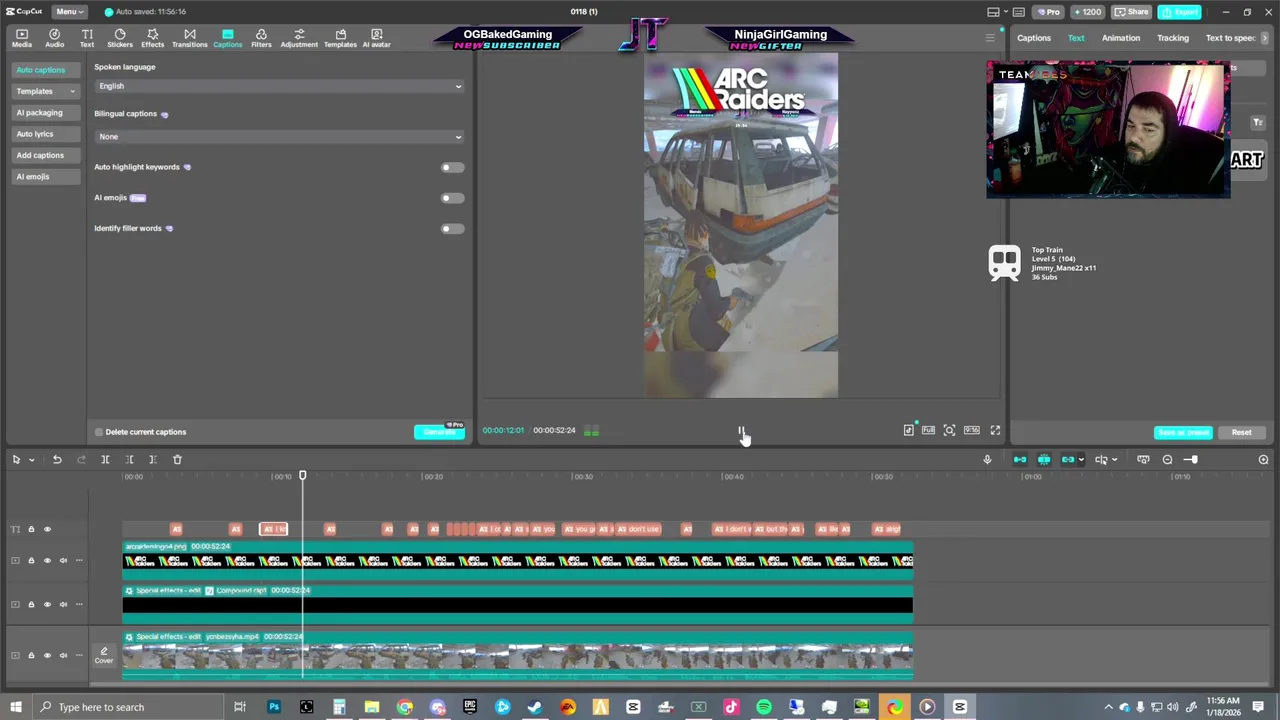Screen dimensions: 1280x720
Task: Open the Media panel
Action: coord(22,38)
